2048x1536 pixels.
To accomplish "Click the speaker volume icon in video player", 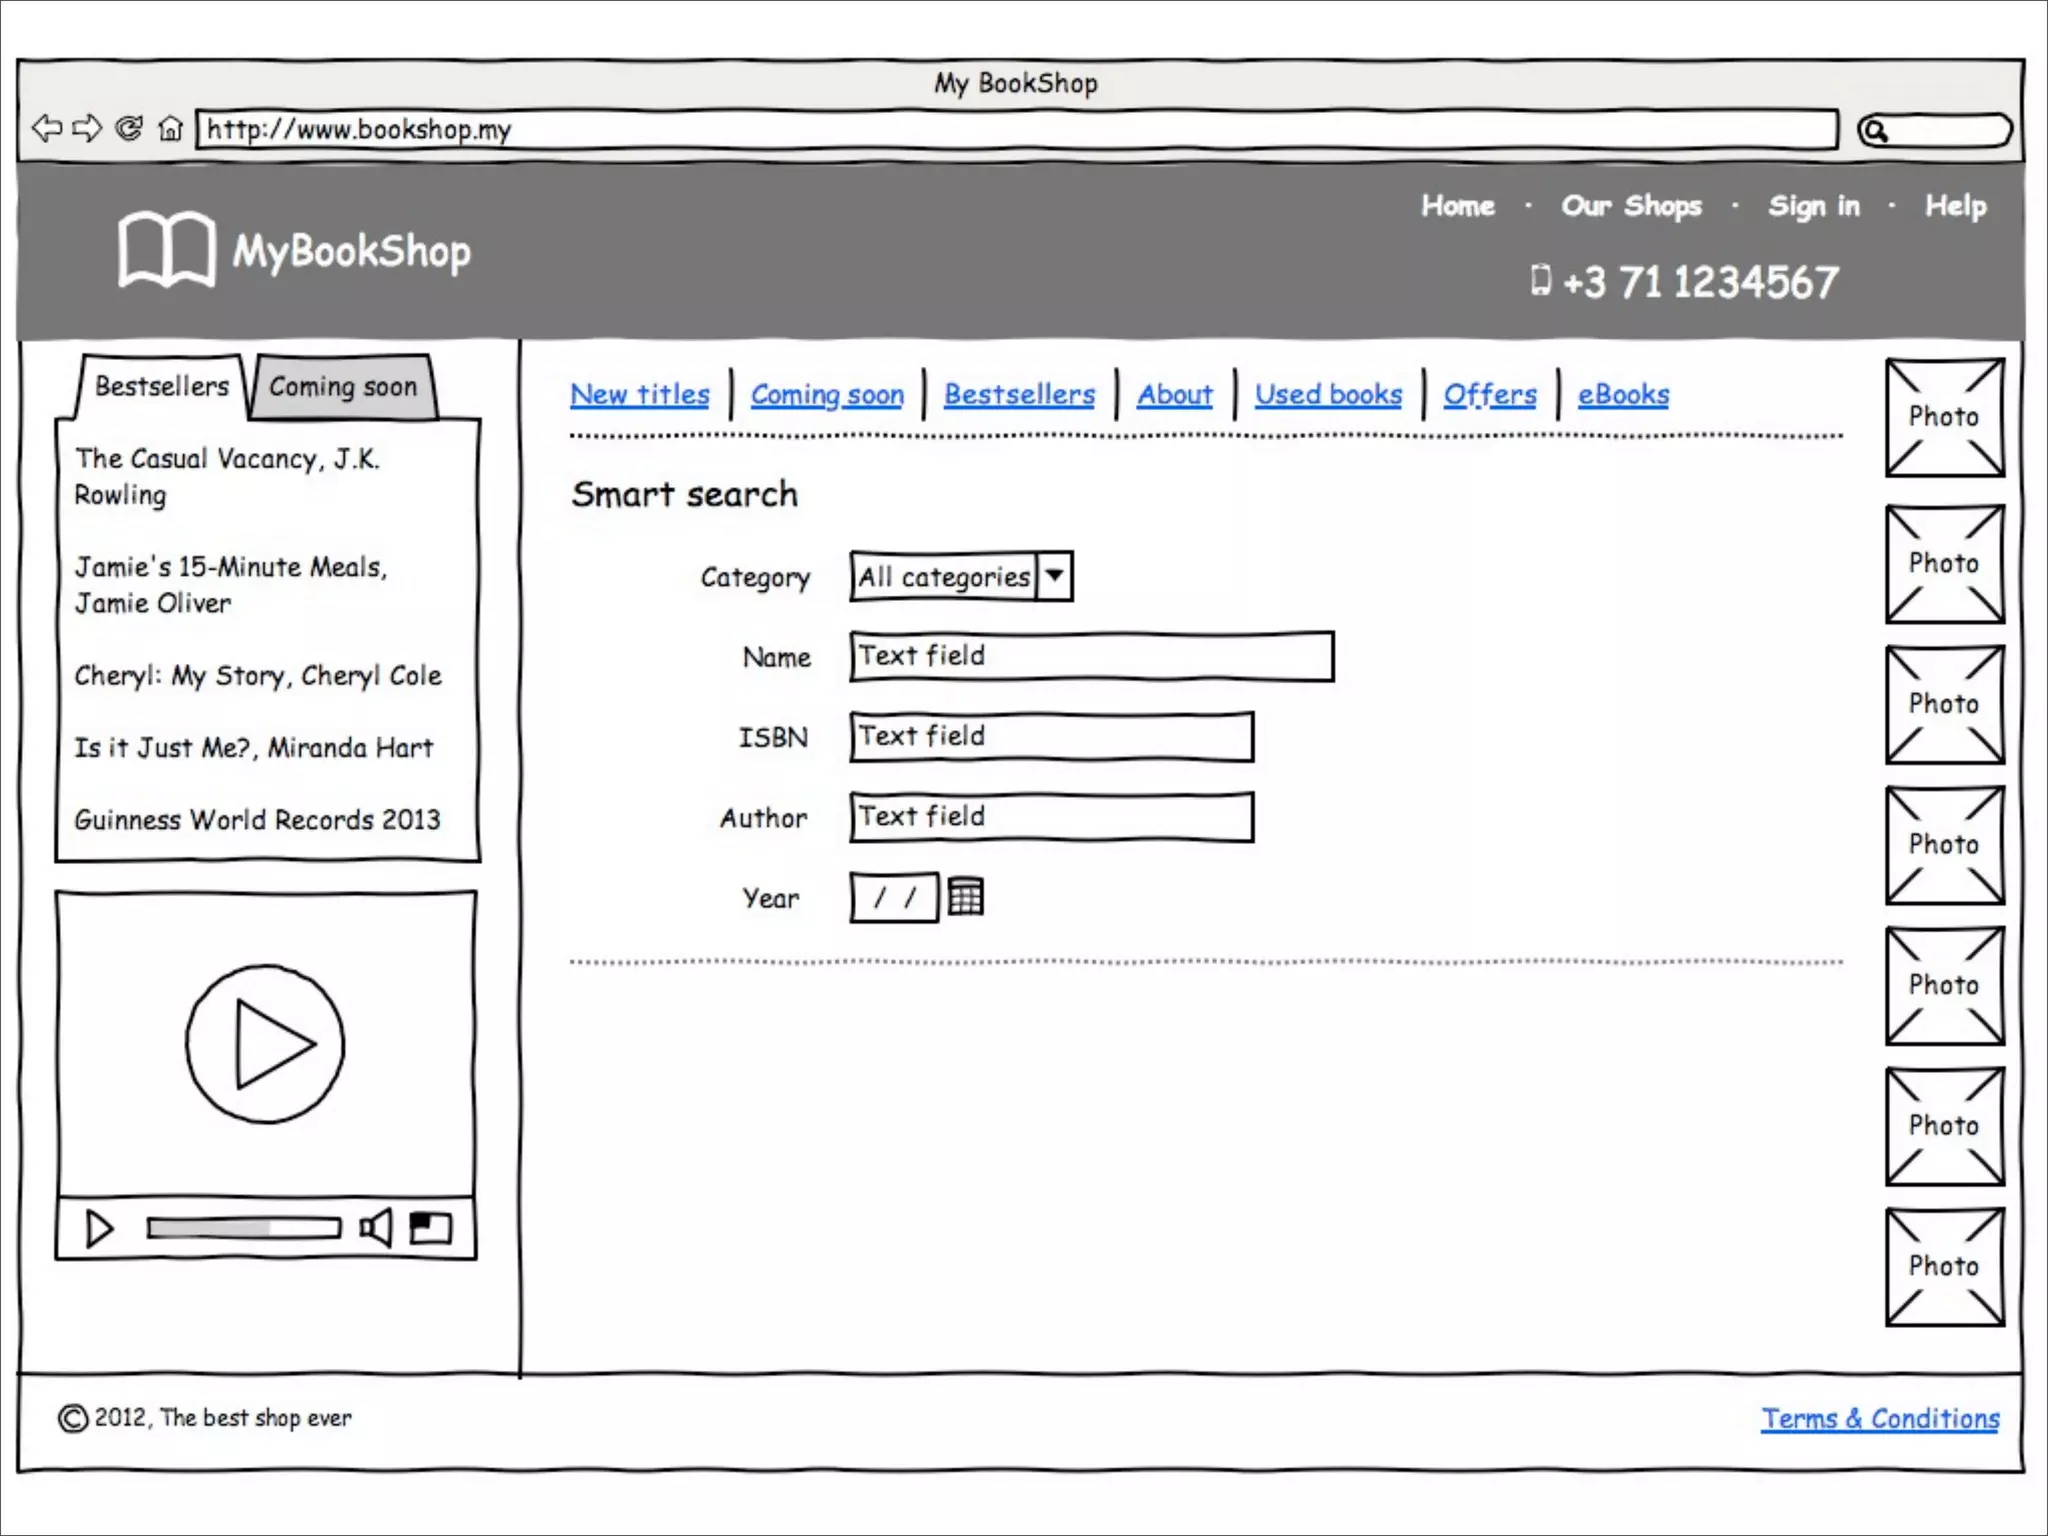I will tap(376, 1227).
